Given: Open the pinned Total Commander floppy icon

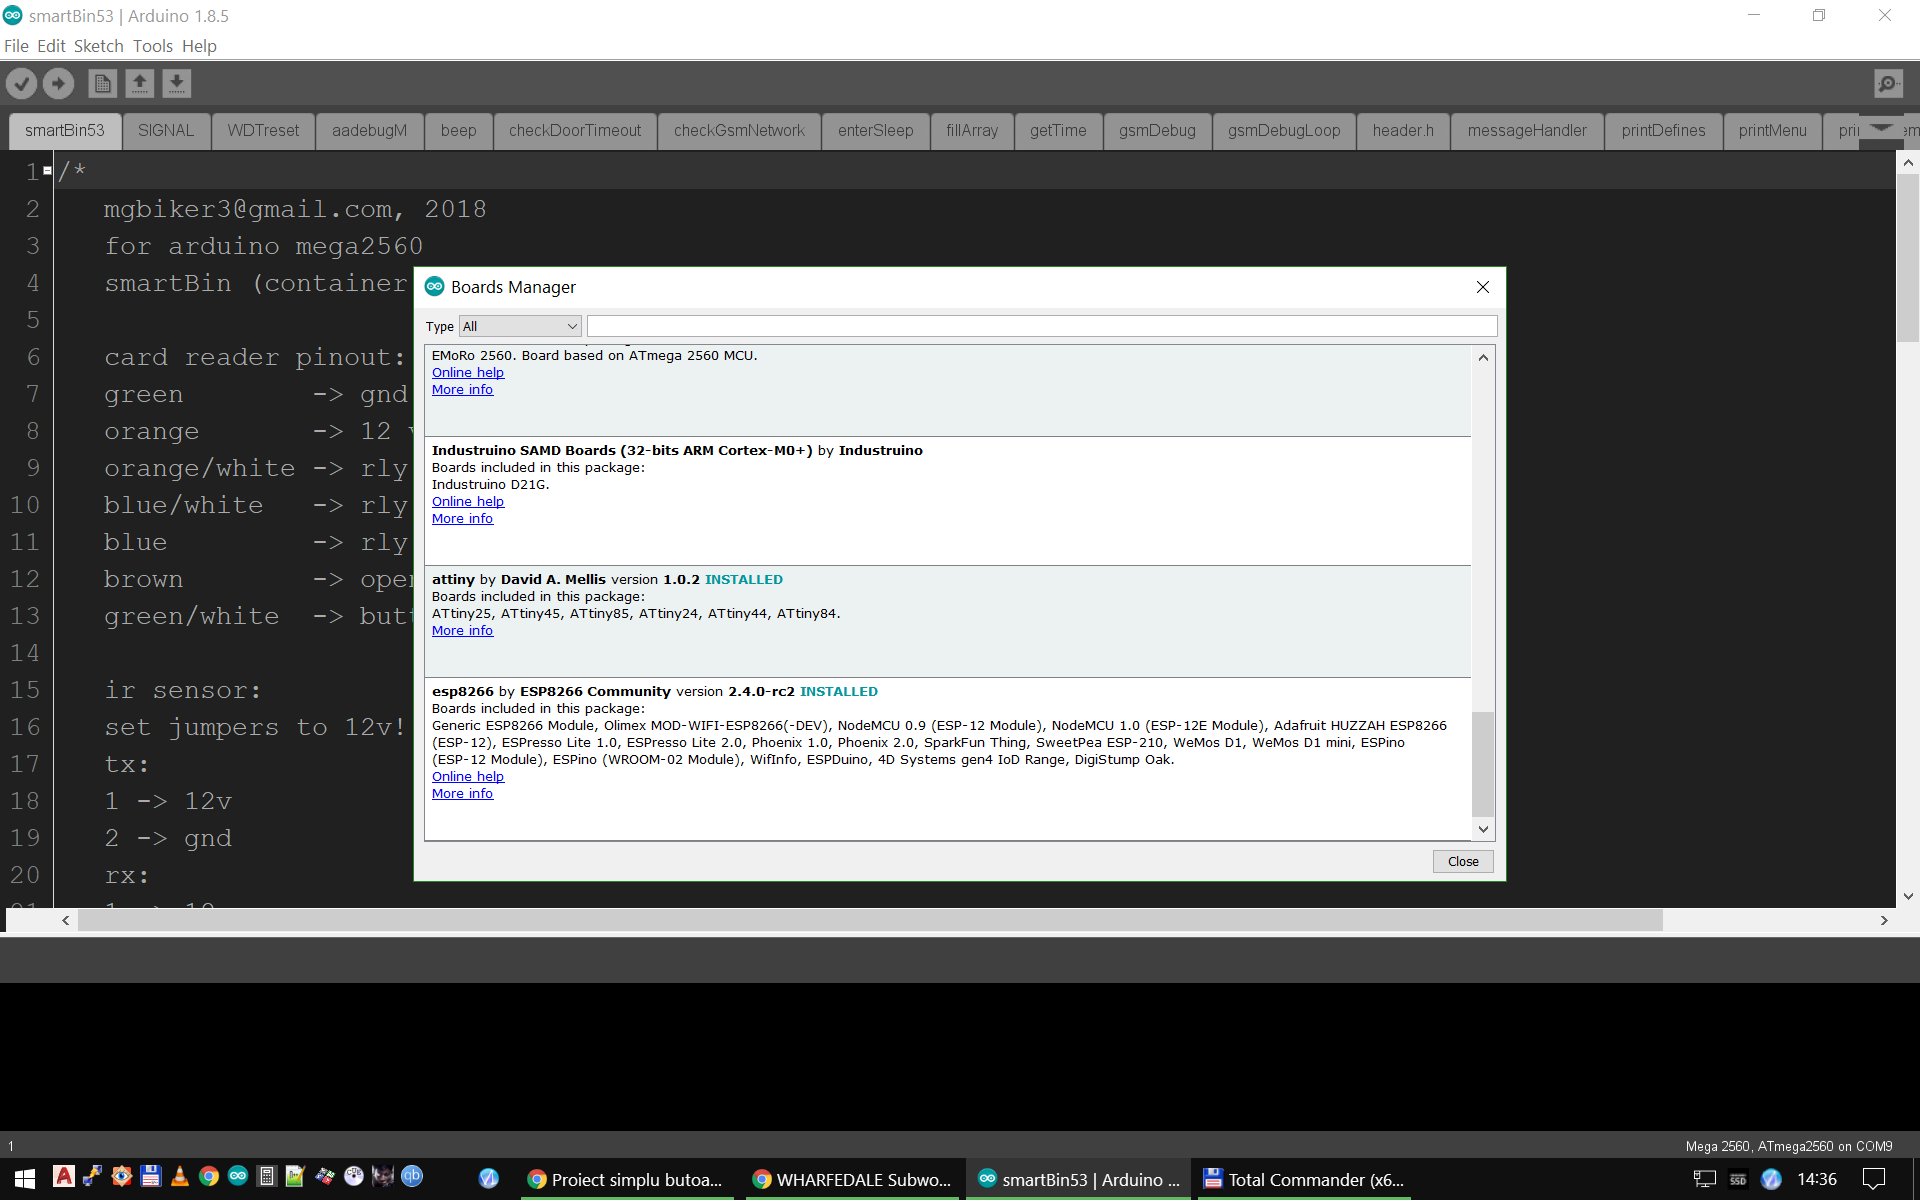Looking at the screenshot, I should pos(151,1176).
